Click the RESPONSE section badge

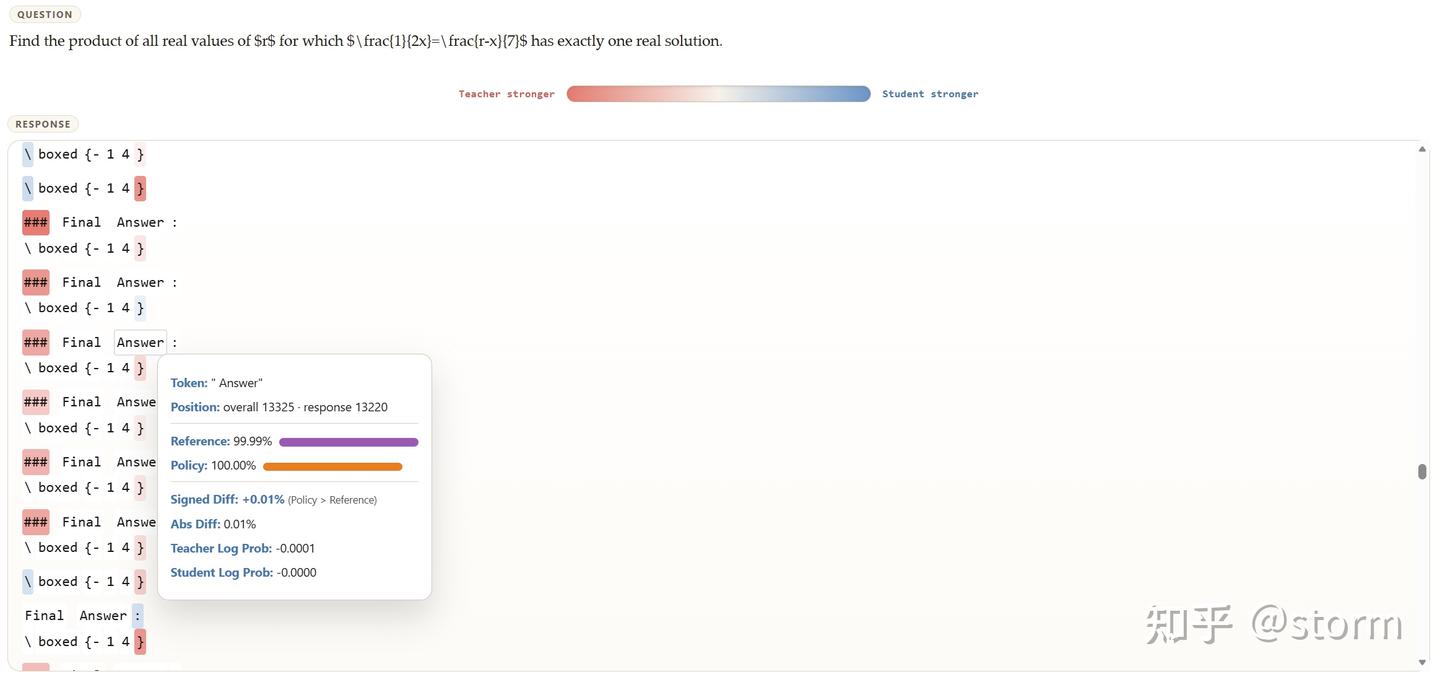tap(42, 123)
